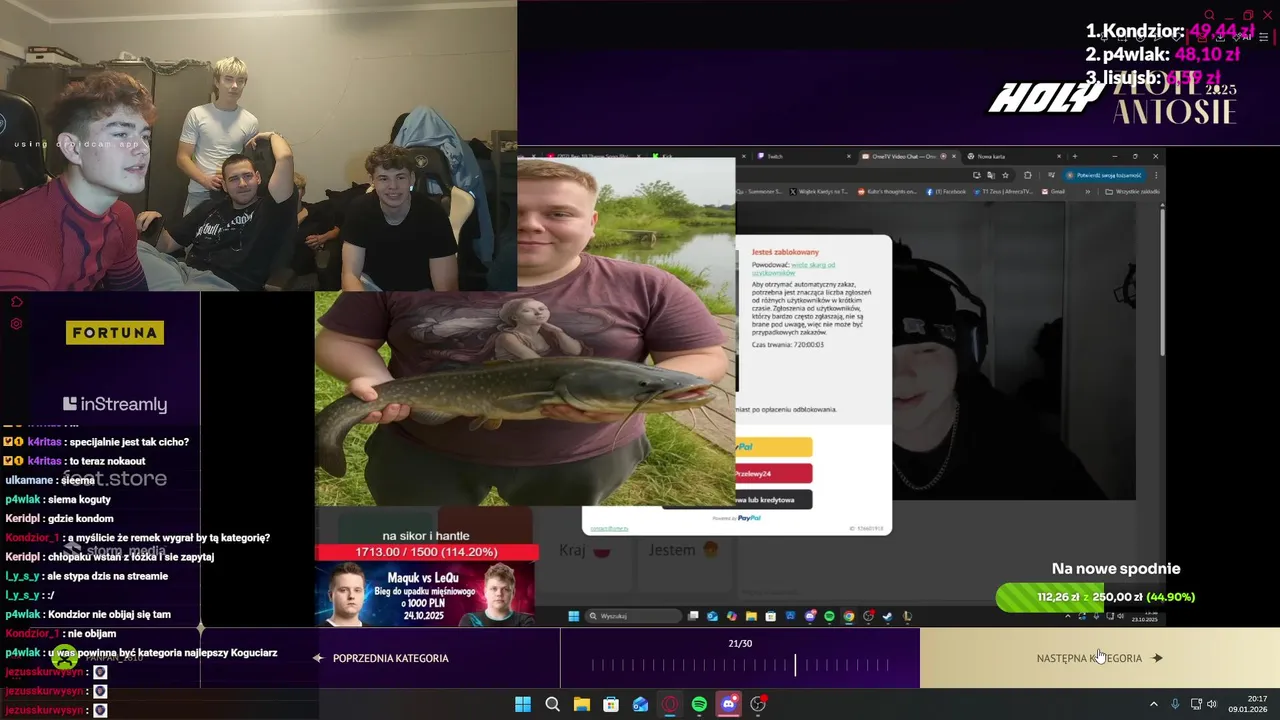Viewport: 1280px width, 720px height.
Task: Switch to the Twitch browser tab
Action: 800,156
